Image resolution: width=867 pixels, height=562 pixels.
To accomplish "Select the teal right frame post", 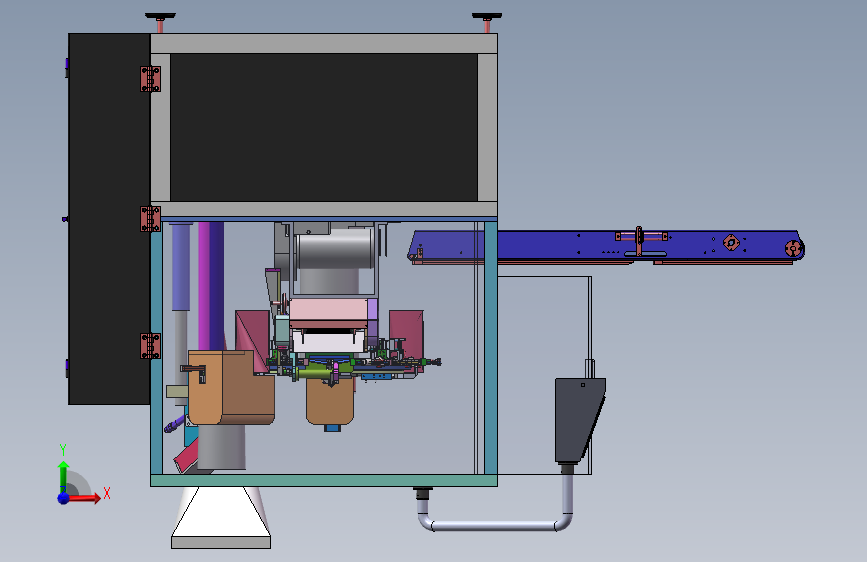I will pyautogui.click(x=490, y=347).
